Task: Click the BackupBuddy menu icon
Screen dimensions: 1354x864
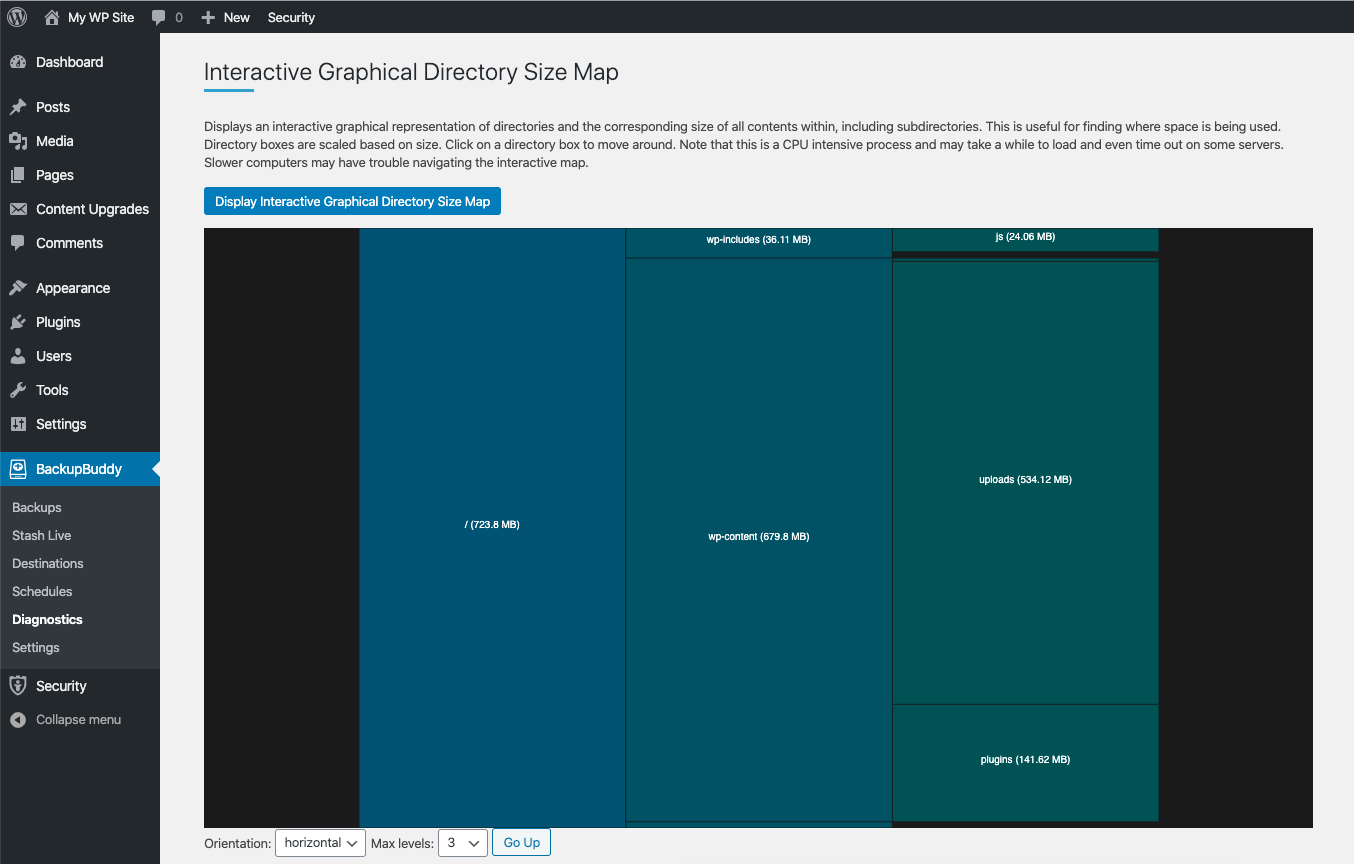Action: (18, 469)
